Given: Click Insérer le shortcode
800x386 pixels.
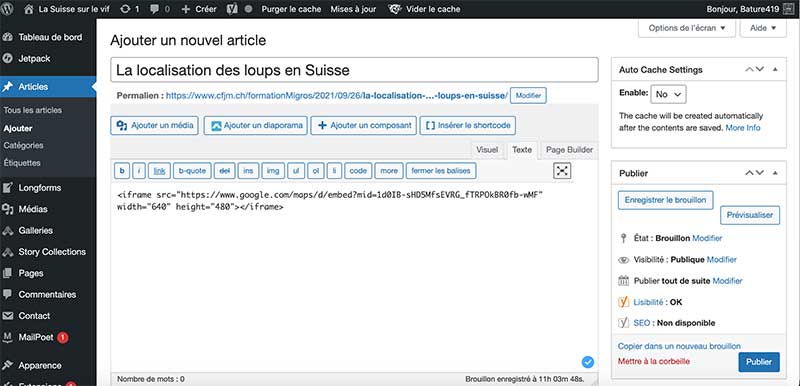Looking at the screenshot, I should (x=468, y=125).
